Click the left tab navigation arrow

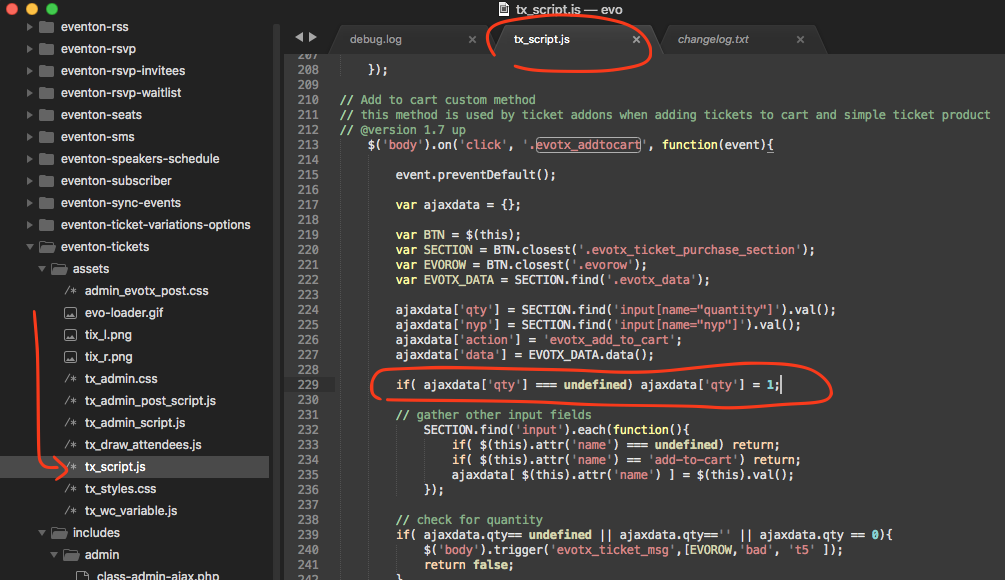(x=299, y=37)
